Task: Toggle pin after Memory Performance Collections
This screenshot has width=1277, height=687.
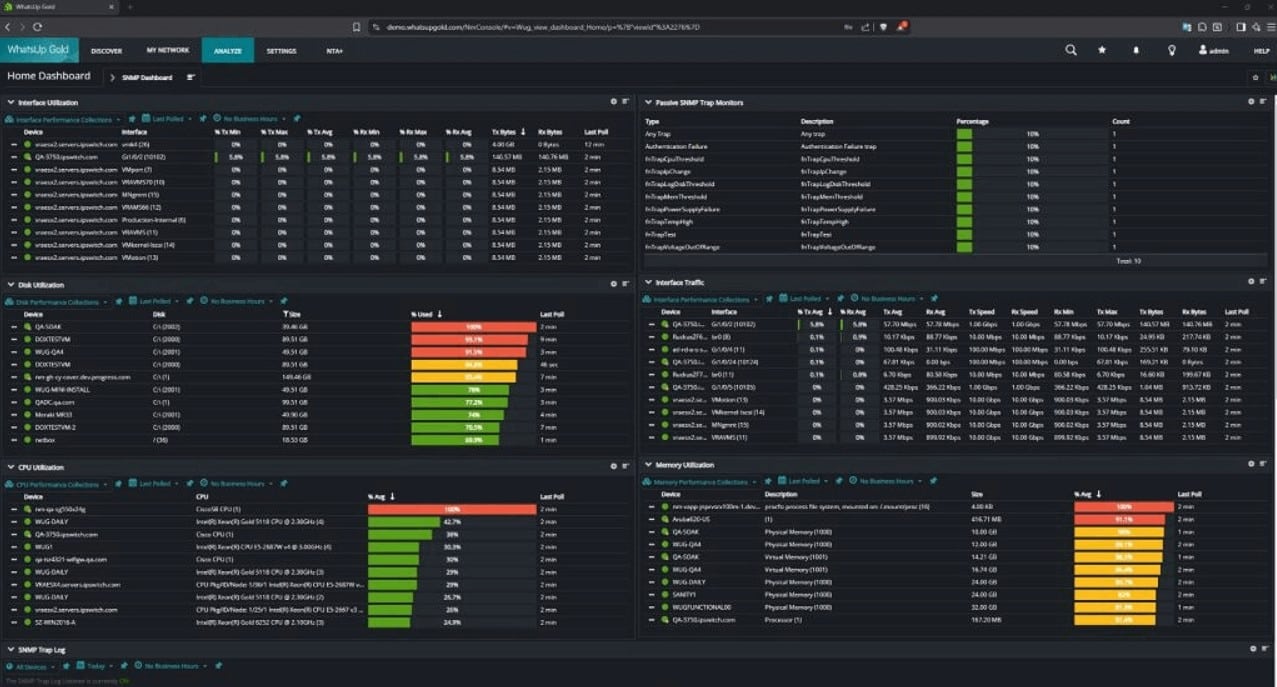Action: point(766,482)
